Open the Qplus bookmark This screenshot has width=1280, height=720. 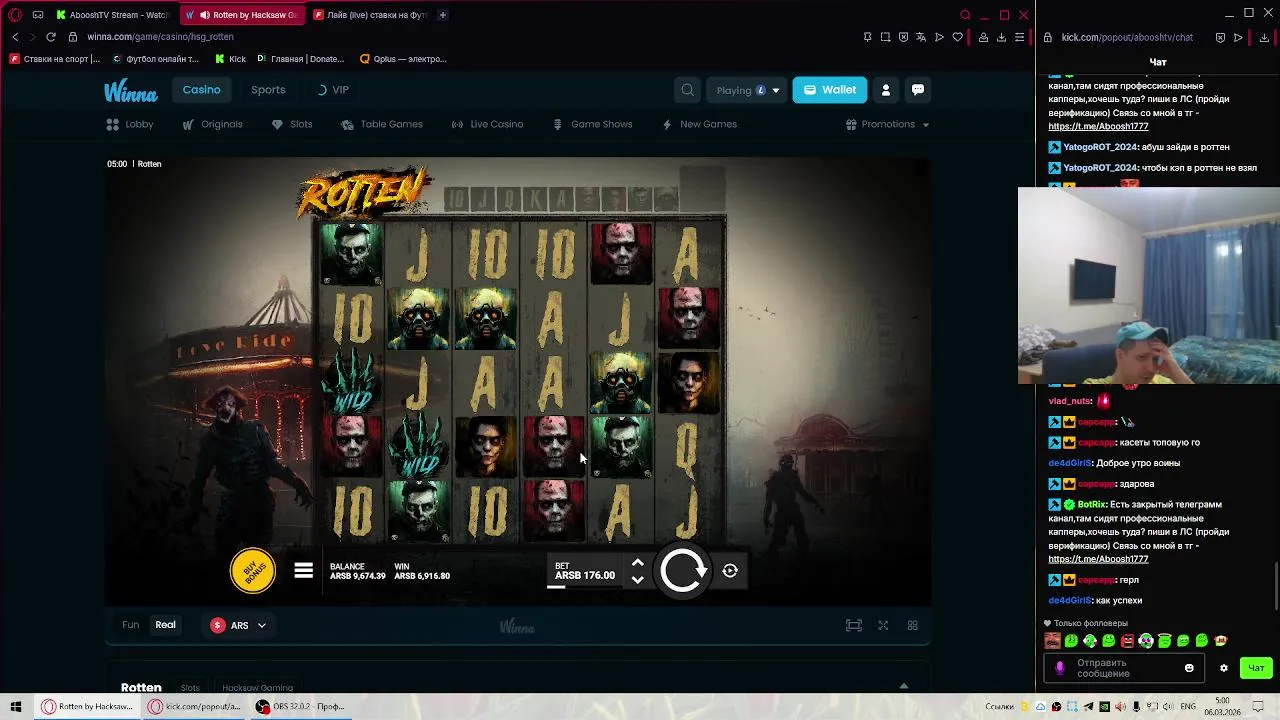pos(404,59)
